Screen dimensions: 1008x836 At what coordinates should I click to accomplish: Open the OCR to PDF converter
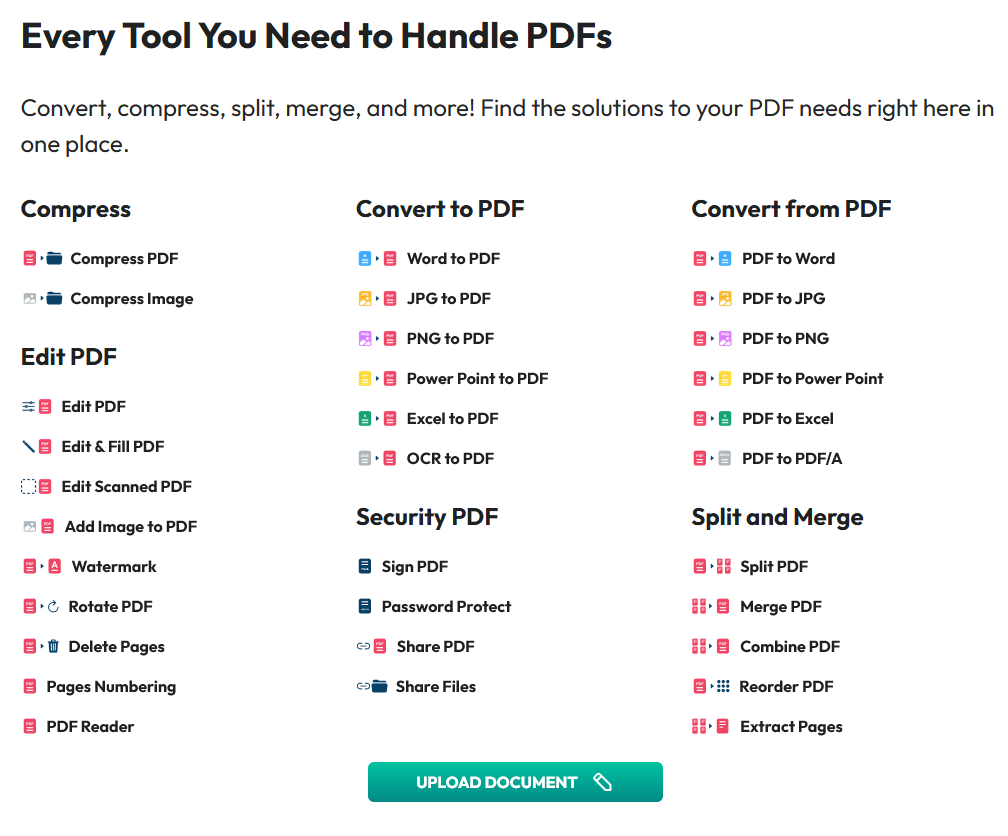click(x=450, y=458)
